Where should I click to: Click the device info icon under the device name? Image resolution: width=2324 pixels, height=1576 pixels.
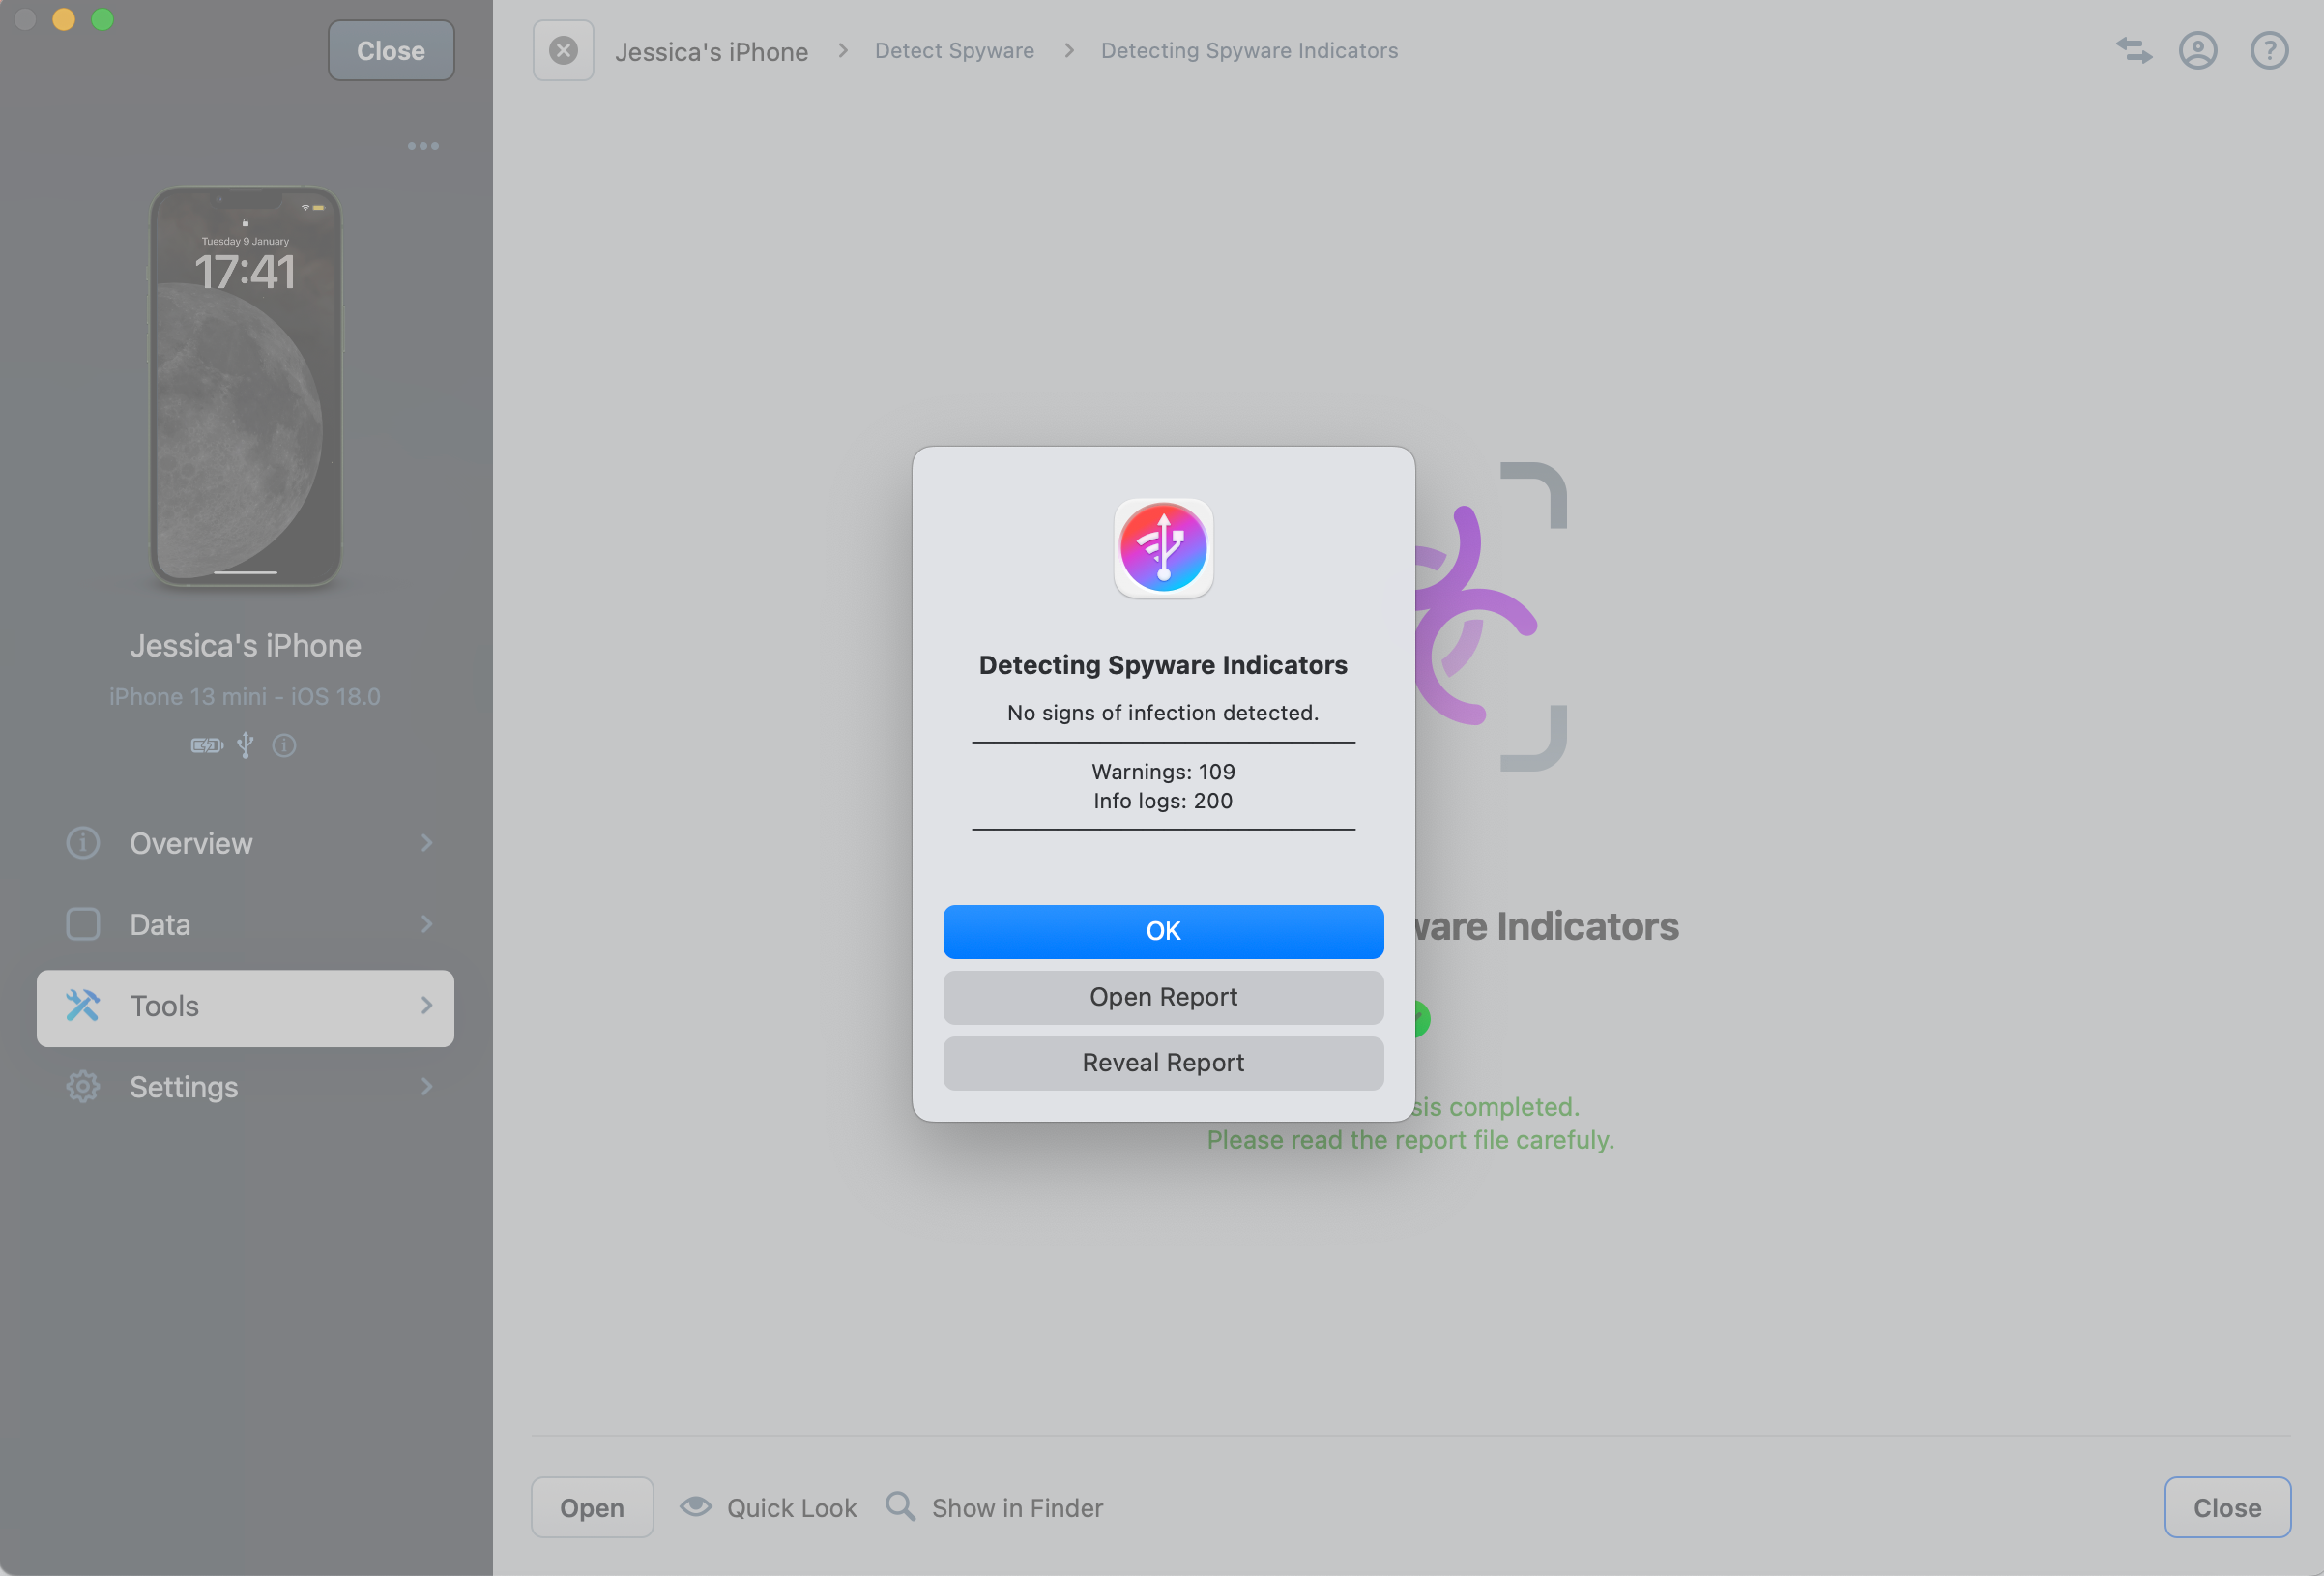tap(284, 745)
